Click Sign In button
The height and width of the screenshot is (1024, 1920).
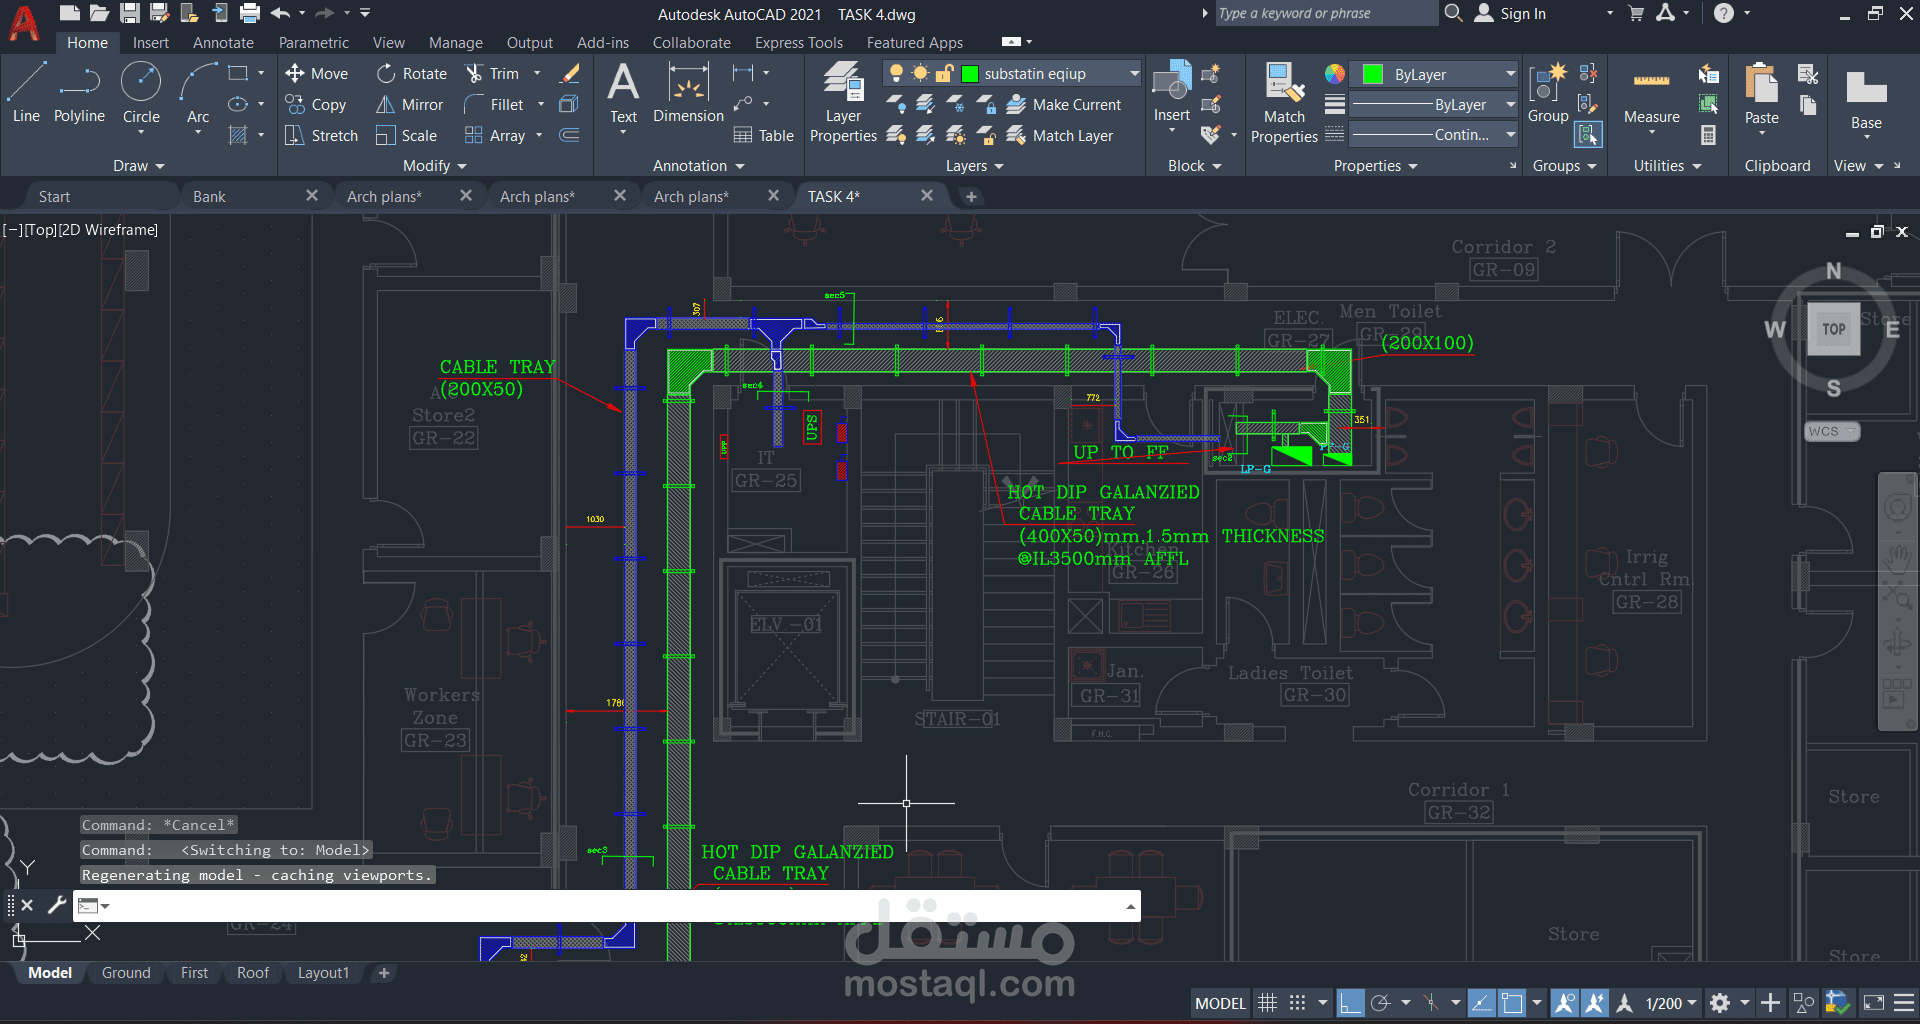click(1510, 13)
